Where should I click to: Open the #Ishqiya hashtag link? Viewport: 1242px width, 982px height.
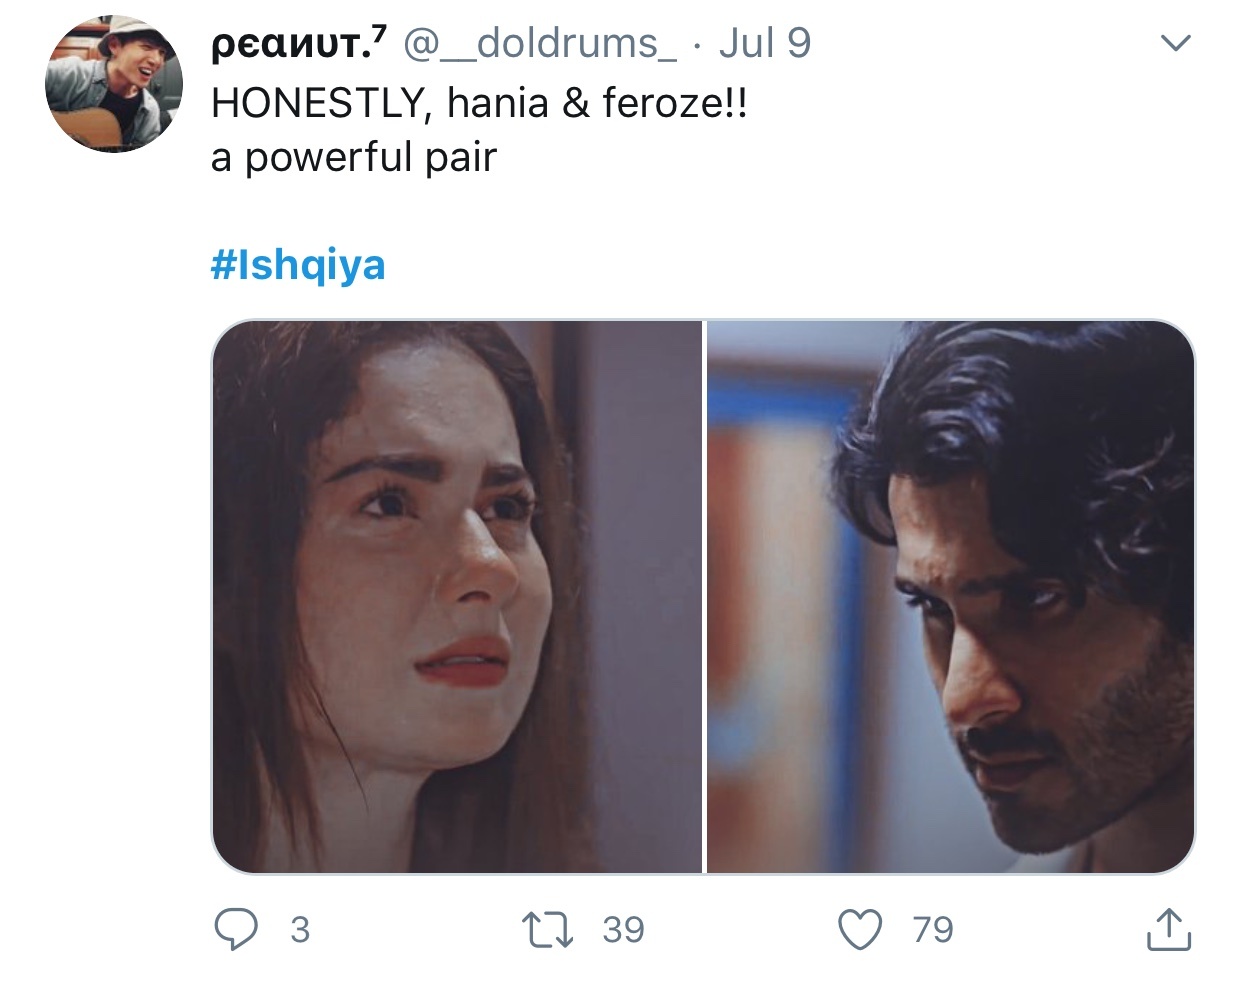298,265
